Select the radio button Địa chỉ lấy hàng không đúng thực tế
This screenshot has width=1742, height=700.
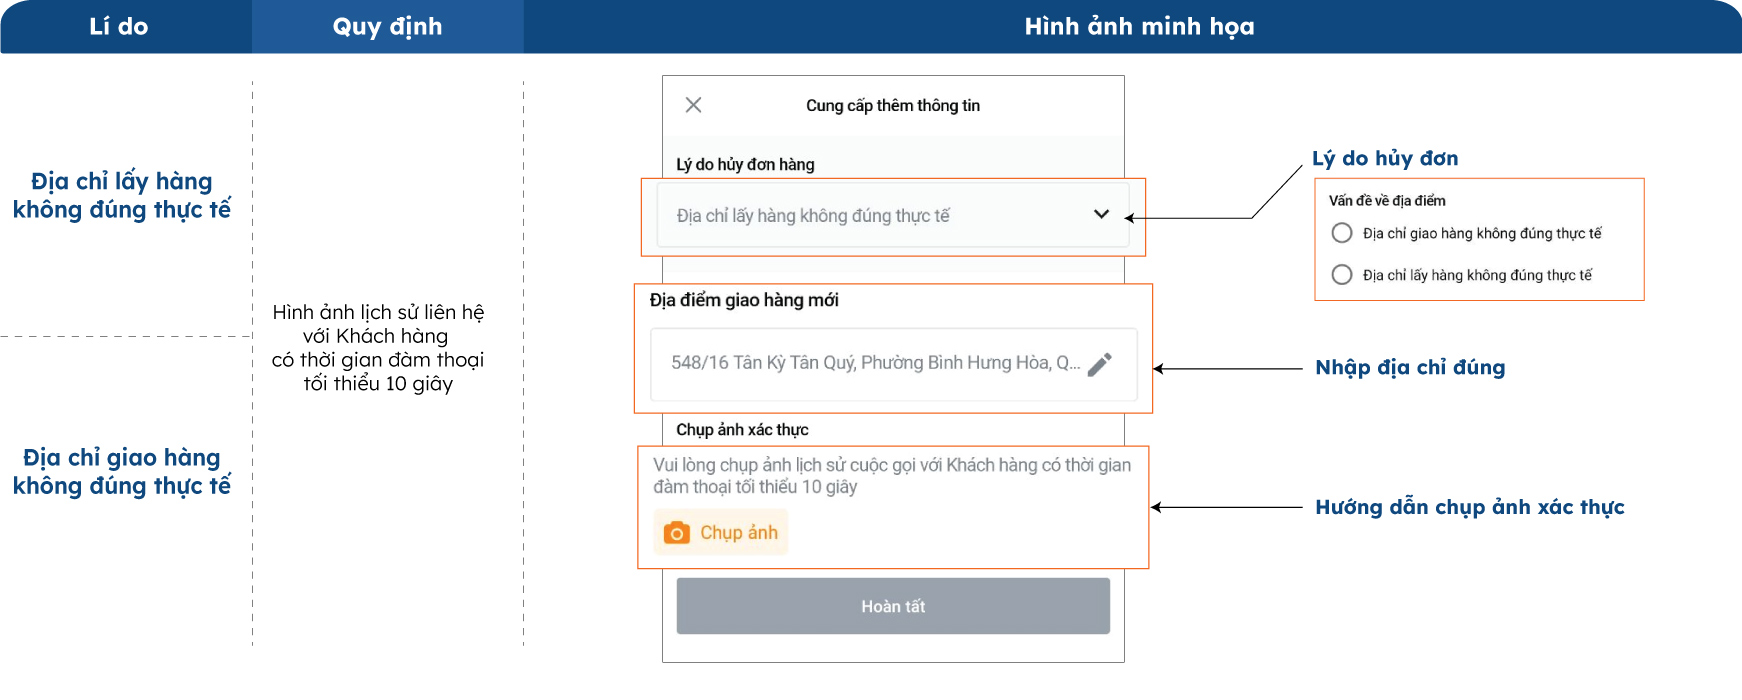pos(1342,275)
